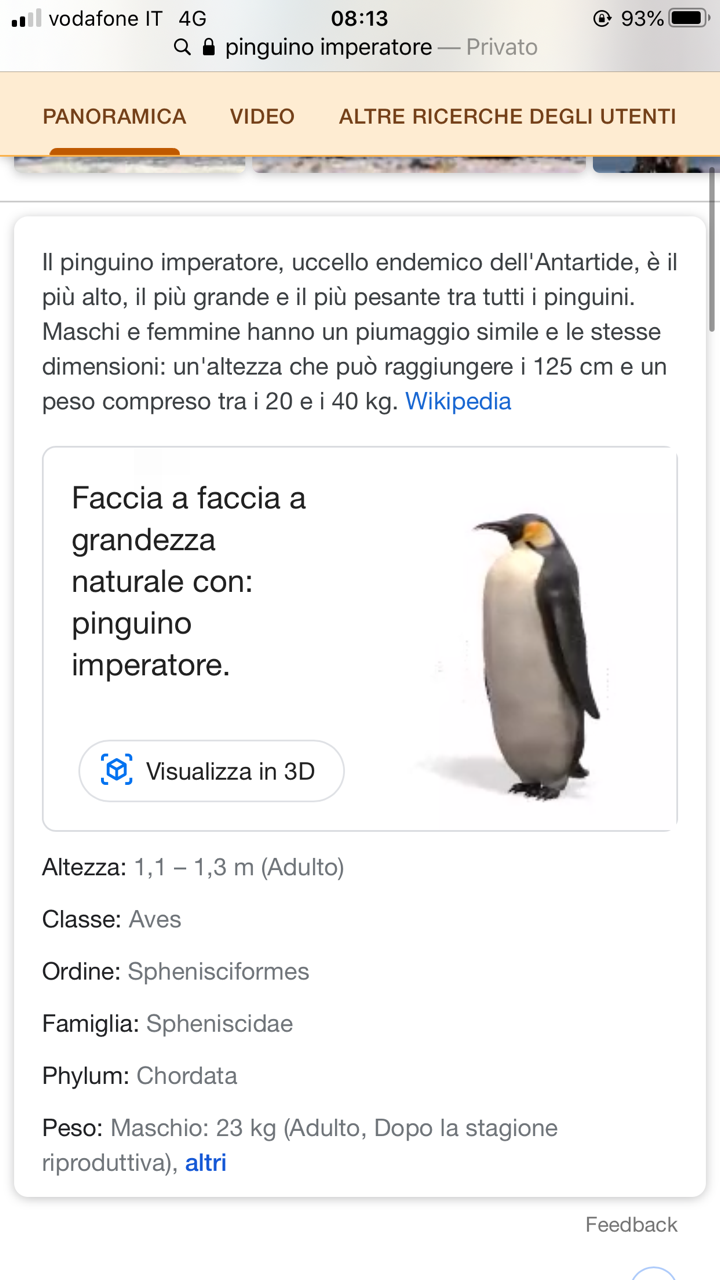Open the PANORAMICA tab
Screen dimensions: 720x1280
tap(114, 116)
